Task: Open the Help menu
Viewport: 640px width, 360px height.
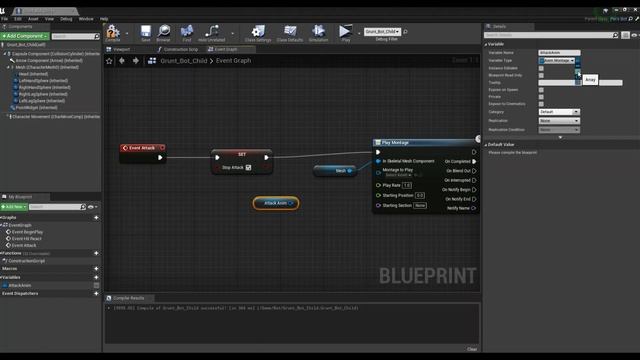Action: pos(104,19)
